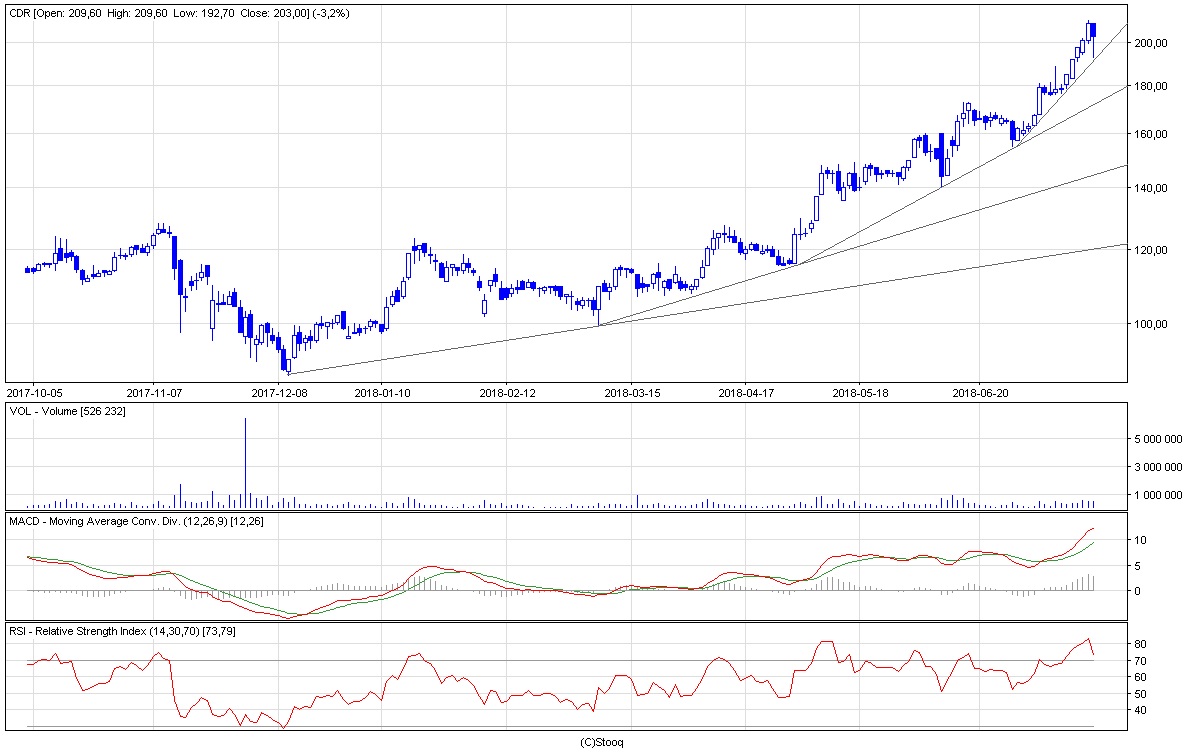Screen dimensions: 1200x750
Task: Click the (C)Stooq footer link
Action: [601, 741]
